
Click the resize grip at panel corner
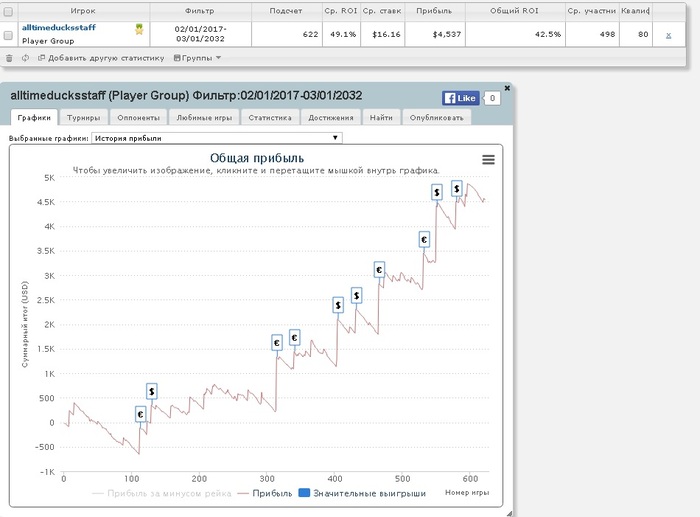coord(509,513)
